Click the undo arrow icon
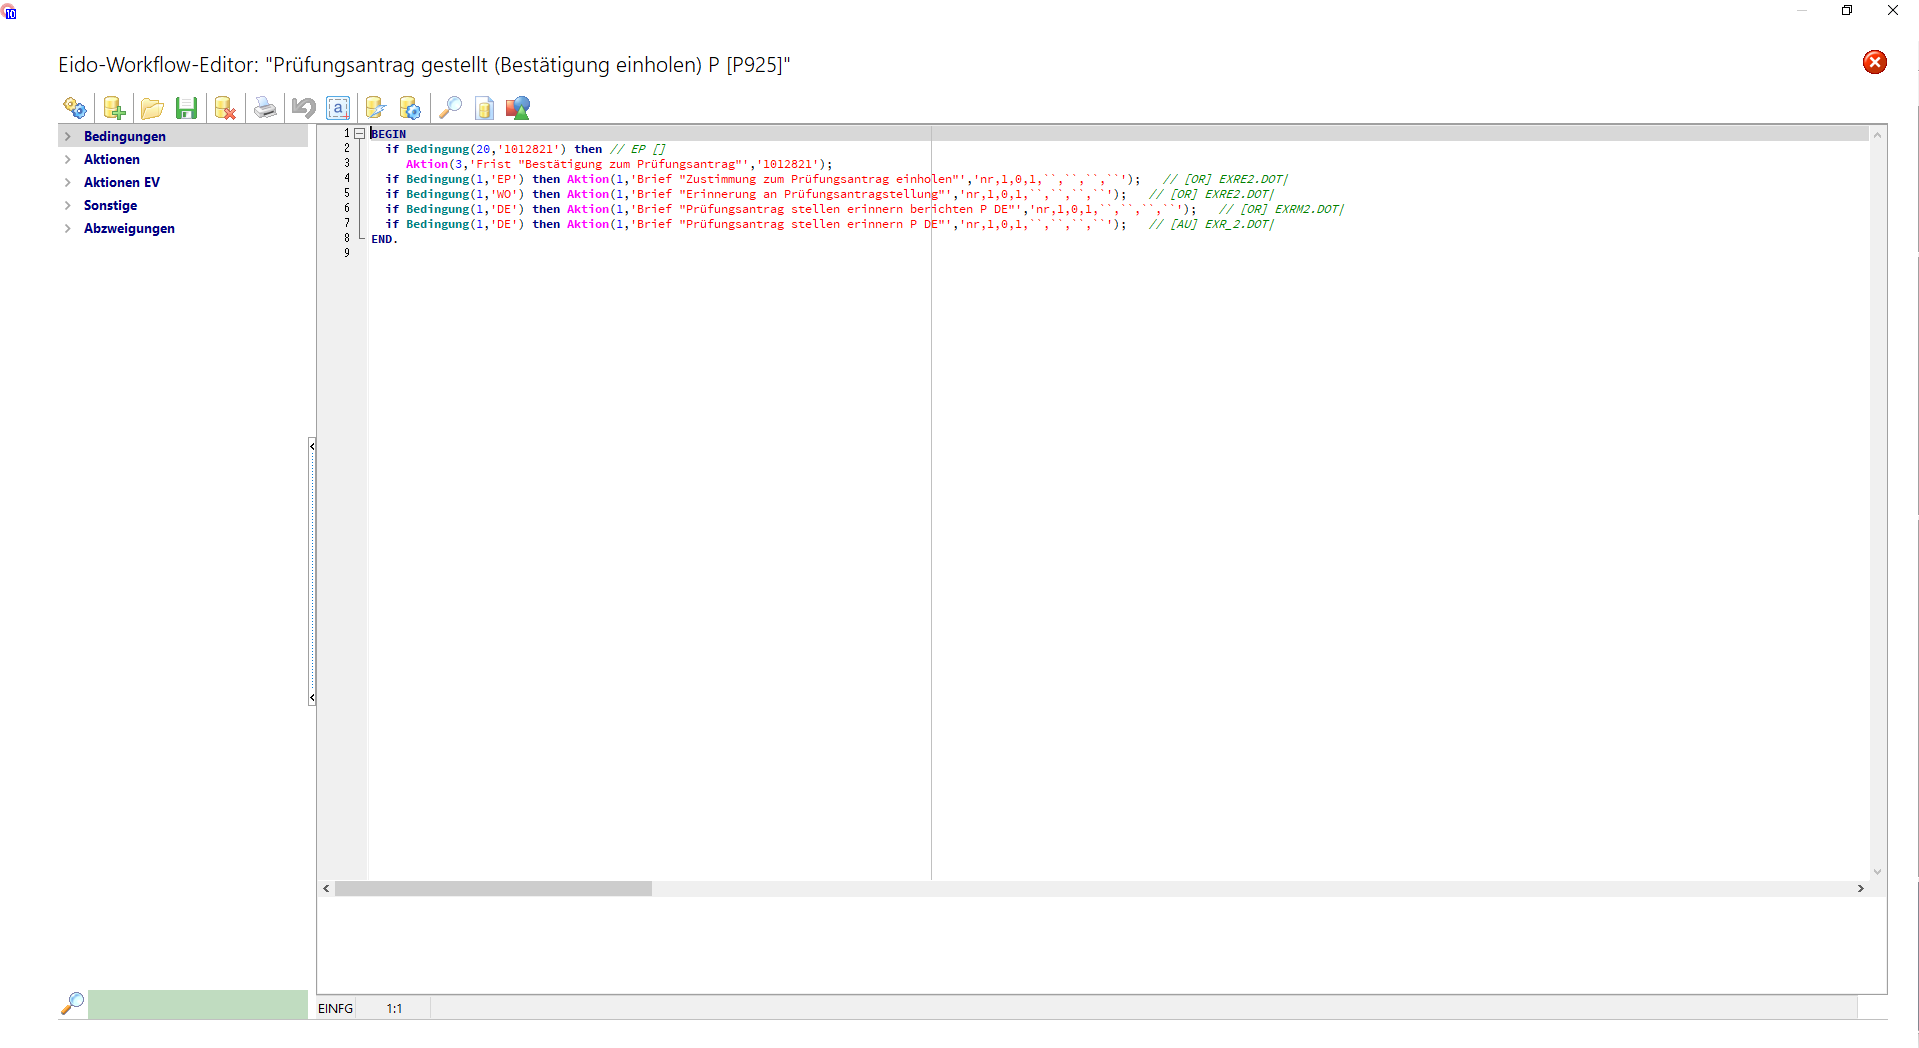 (x=303, y=108)
